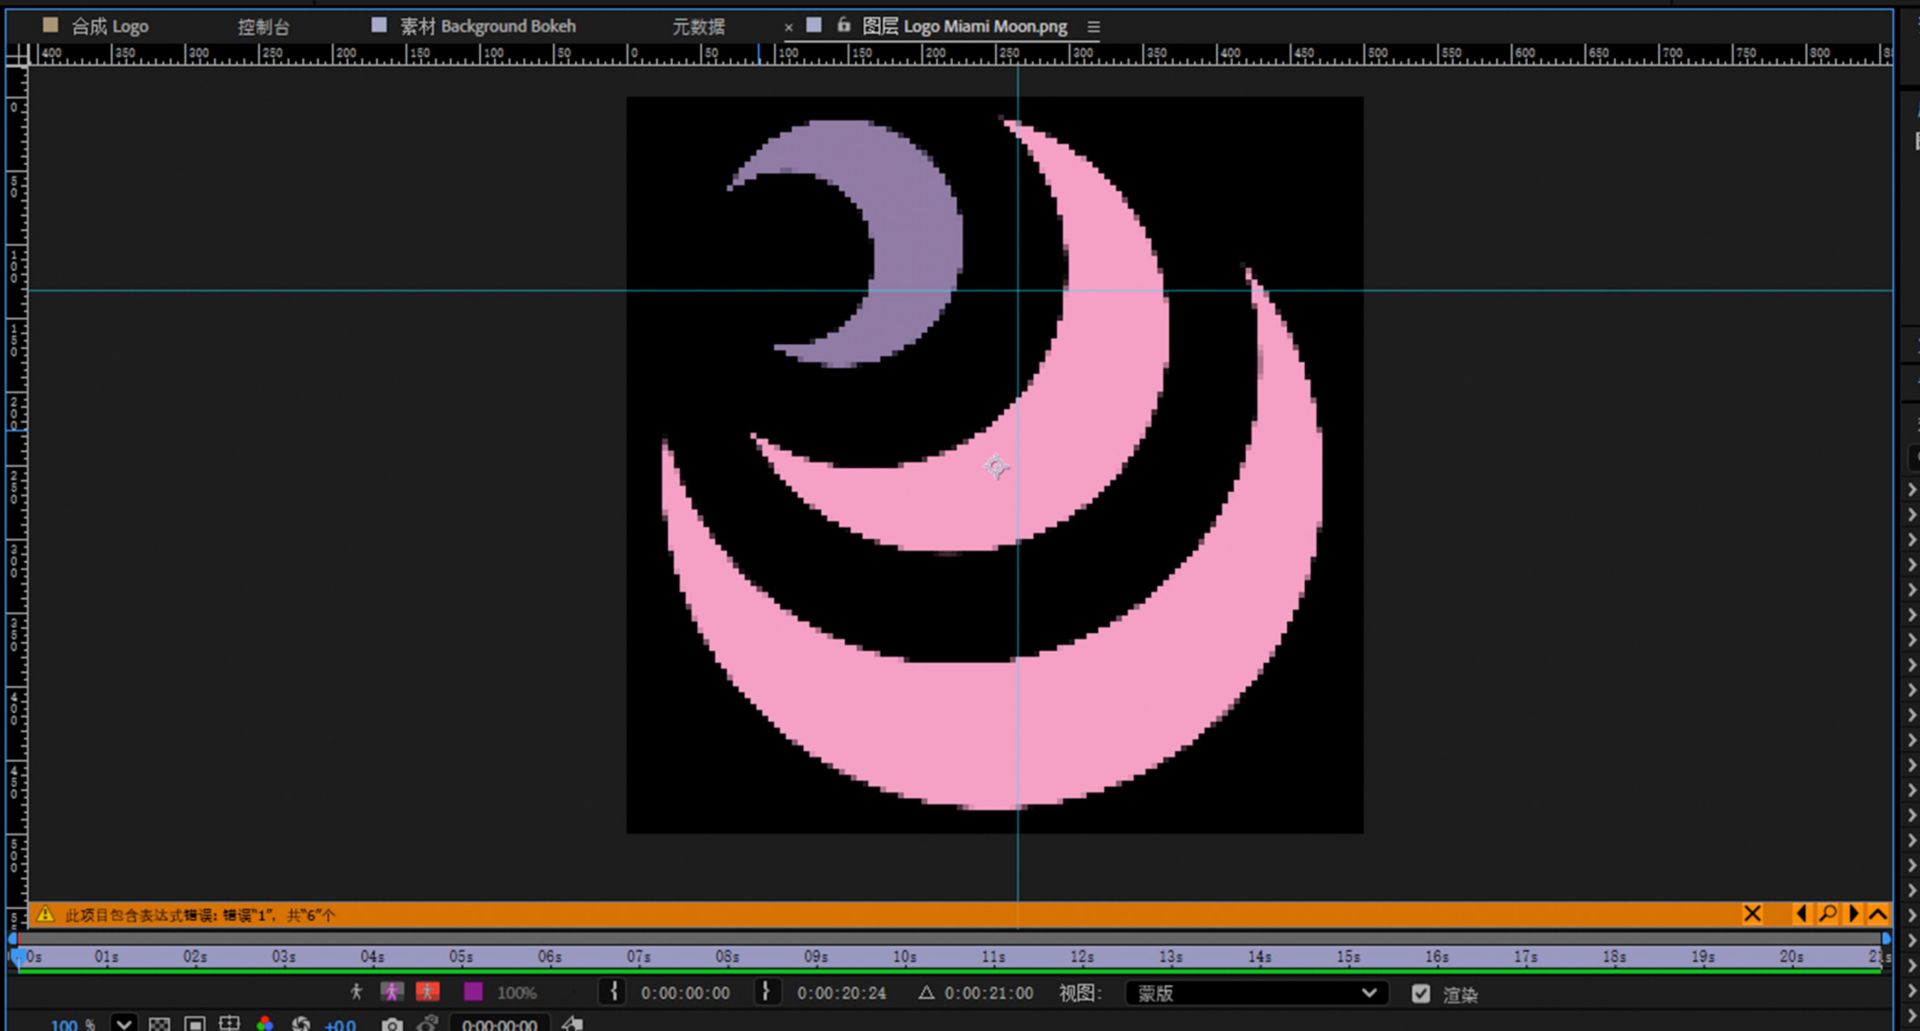Click the icon right of preview timecode
Image resolution: width=1920 pixels, height=1031 pixels.
pyautogui.click(x=572, y=1023)
